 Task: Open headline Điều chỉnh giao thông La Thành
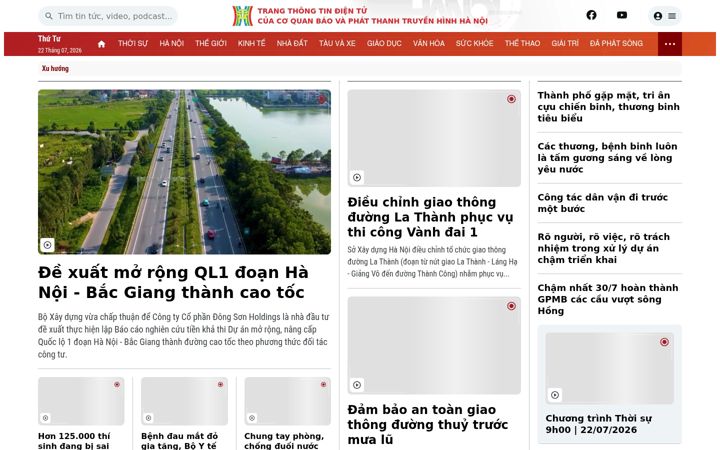(430, 217)
